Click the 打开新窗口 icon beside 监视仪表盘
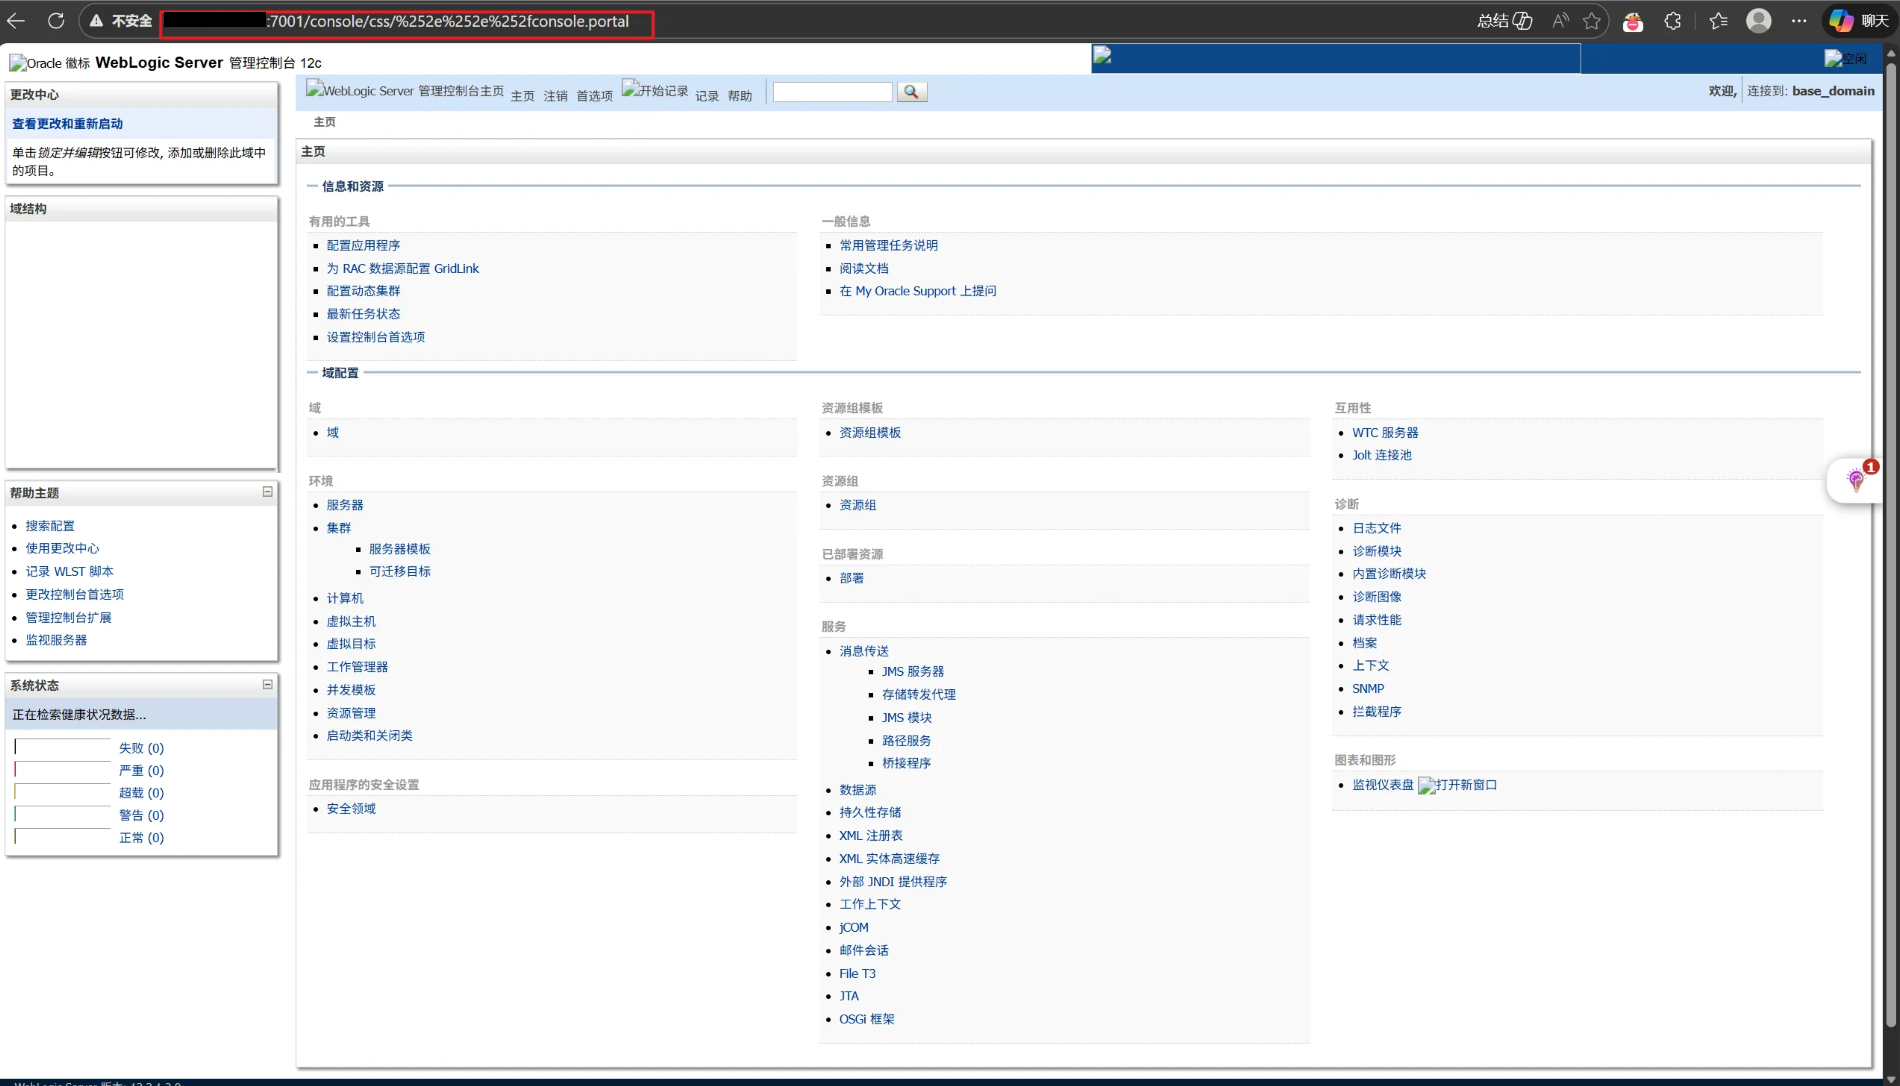 tap(1458, 785)
